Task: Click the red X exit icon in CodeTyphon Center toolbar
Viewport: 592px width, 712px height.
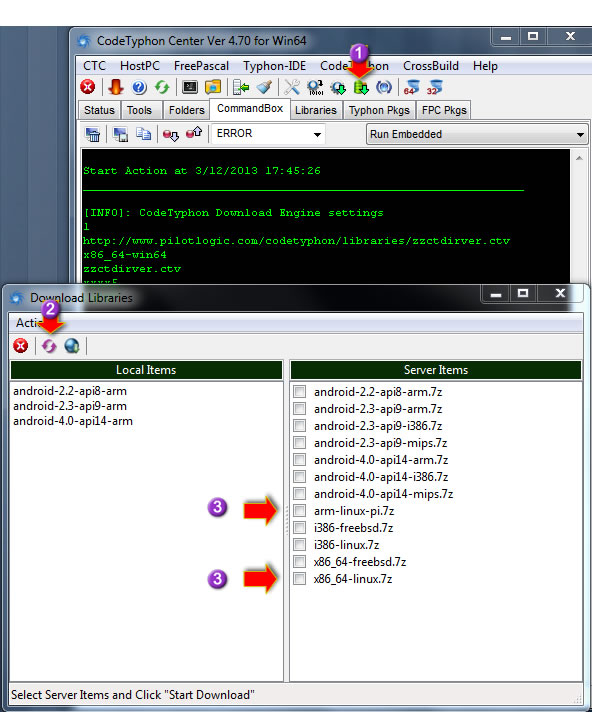Action: click(88, 87)
